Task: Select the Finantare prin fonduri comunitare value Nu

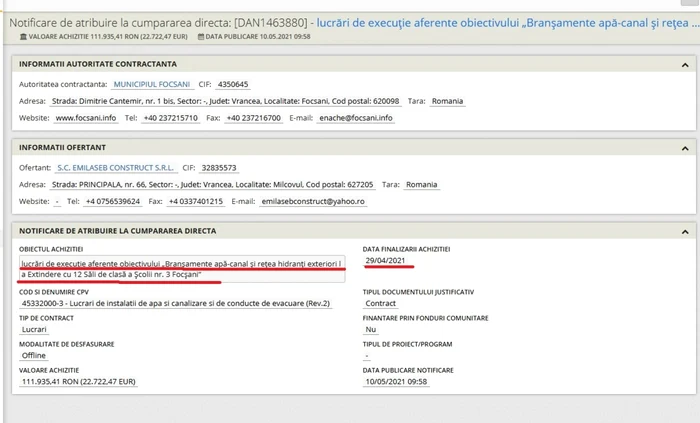Action: click(371, 329)
